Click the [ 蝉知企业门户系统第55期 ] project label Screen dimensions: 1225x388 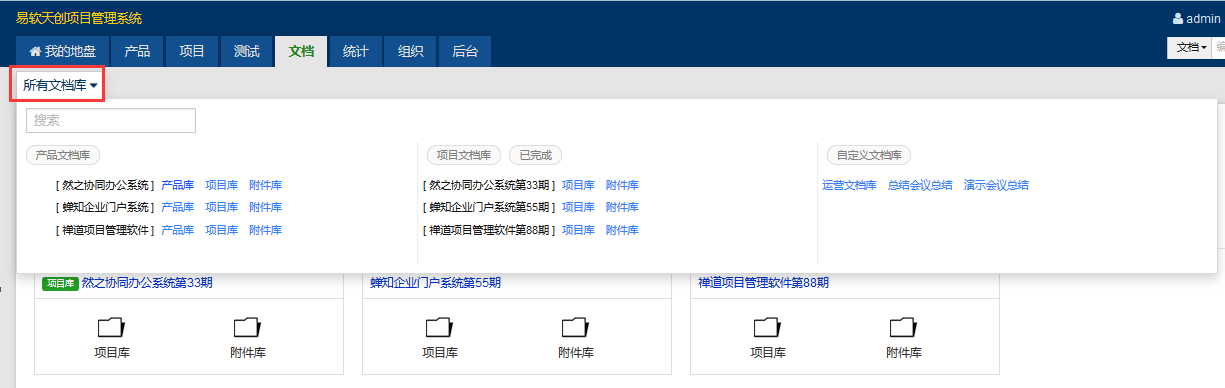tap(490, 207)
